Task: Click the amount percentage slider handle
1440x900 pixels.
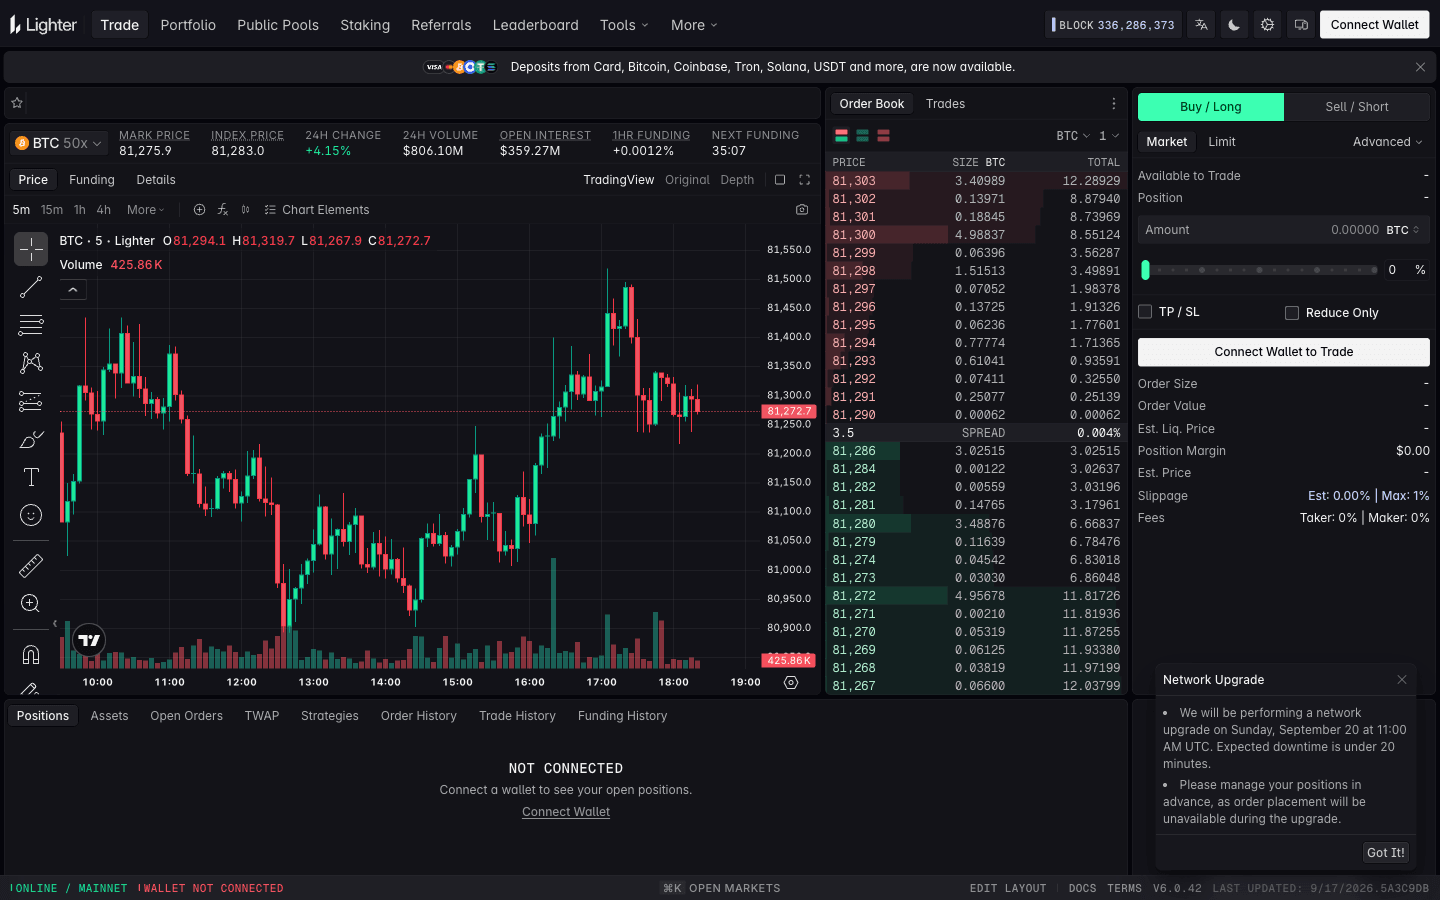Action: tap(1145, 270)
